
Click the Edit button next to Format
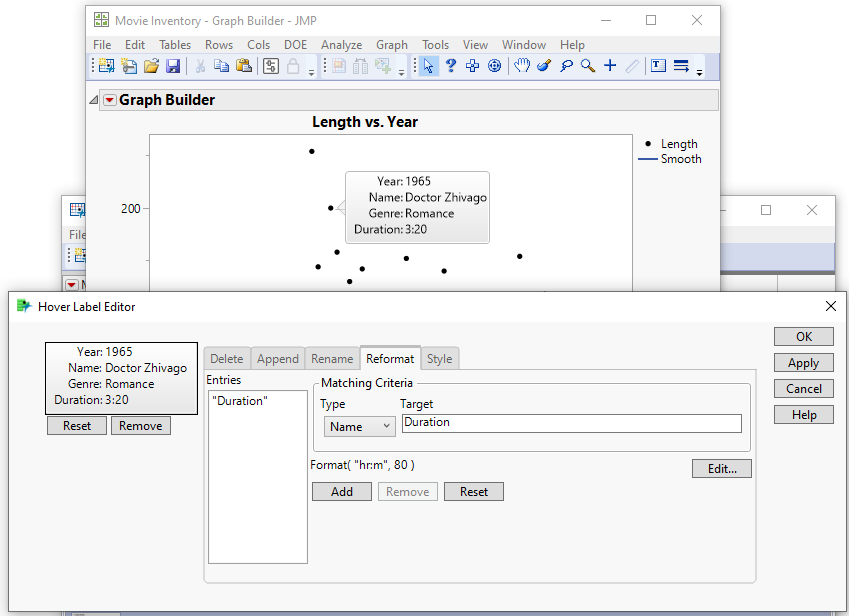point(721,468)
